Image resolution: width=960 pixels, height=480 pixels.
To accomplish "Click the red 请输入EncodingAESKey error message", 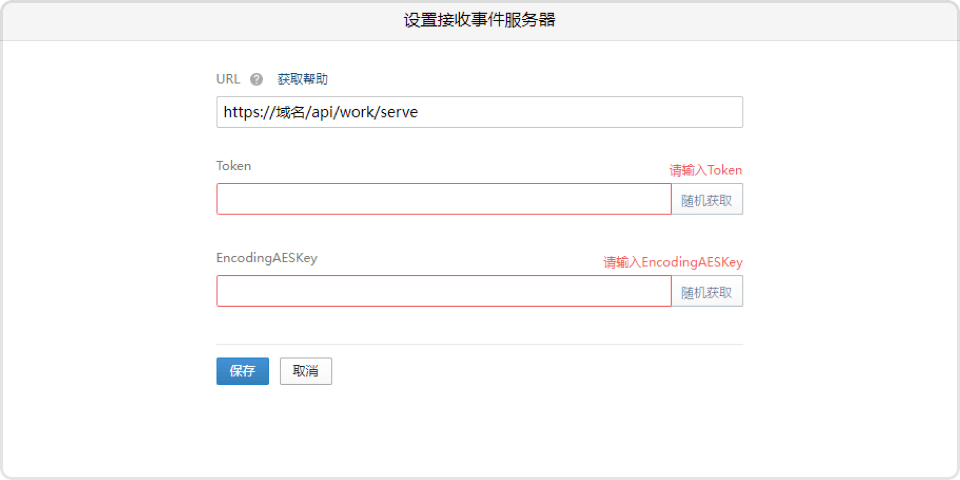I will click(x=672, y=263).
